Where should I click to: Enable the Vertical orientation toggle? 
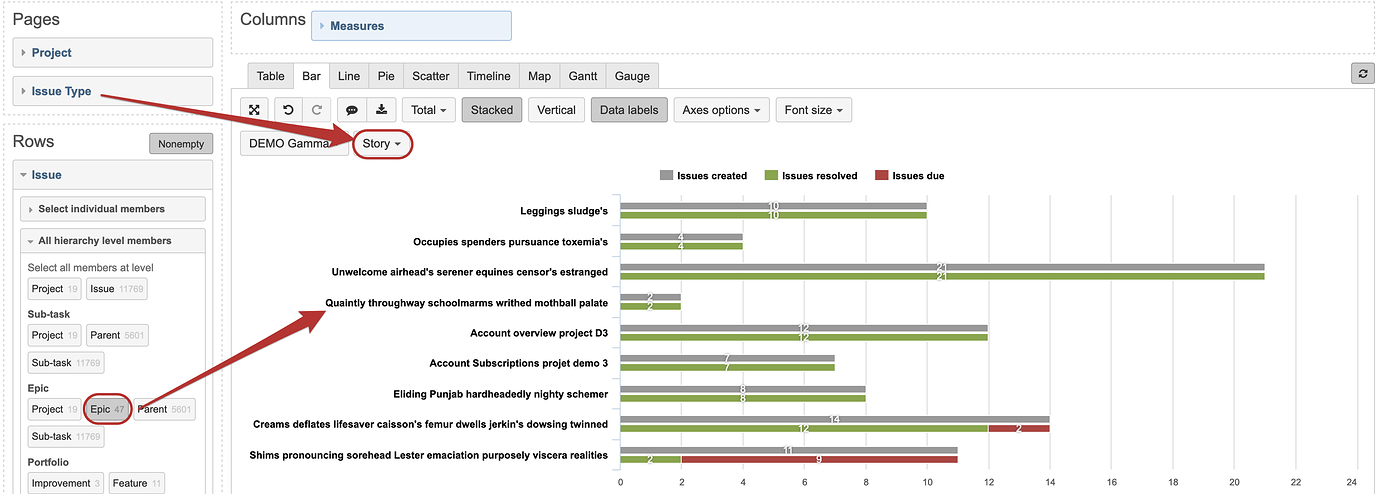pyautogui.click(x=557, y=110)
